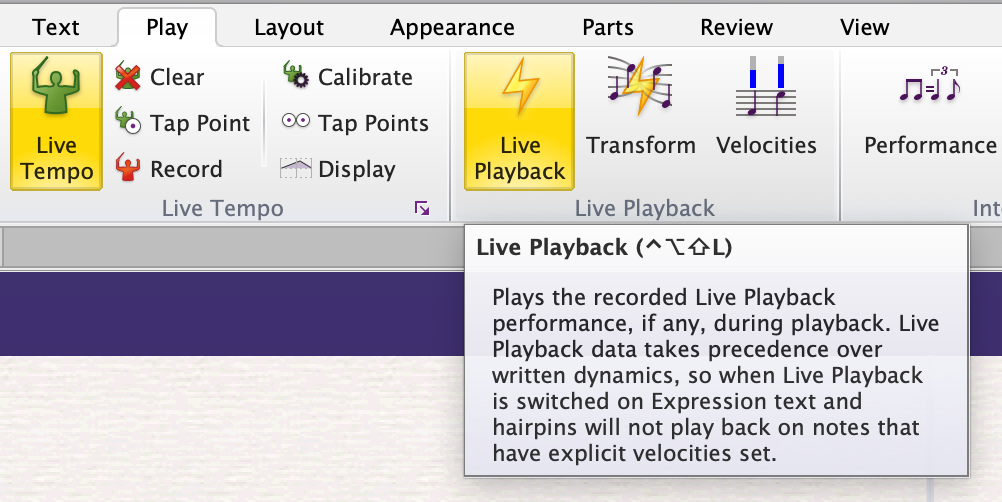Image resolution: width=1002 pixels, height=502 pixels.
Task: Click the Clear live tempo icon
Action: point(127,77)
